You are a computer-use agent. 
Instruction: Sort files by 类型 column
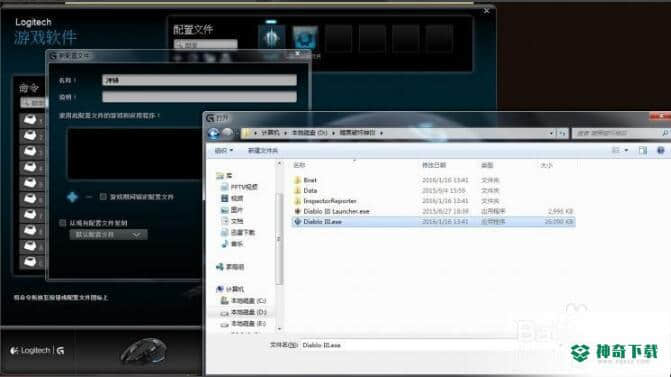coord(487,165)
